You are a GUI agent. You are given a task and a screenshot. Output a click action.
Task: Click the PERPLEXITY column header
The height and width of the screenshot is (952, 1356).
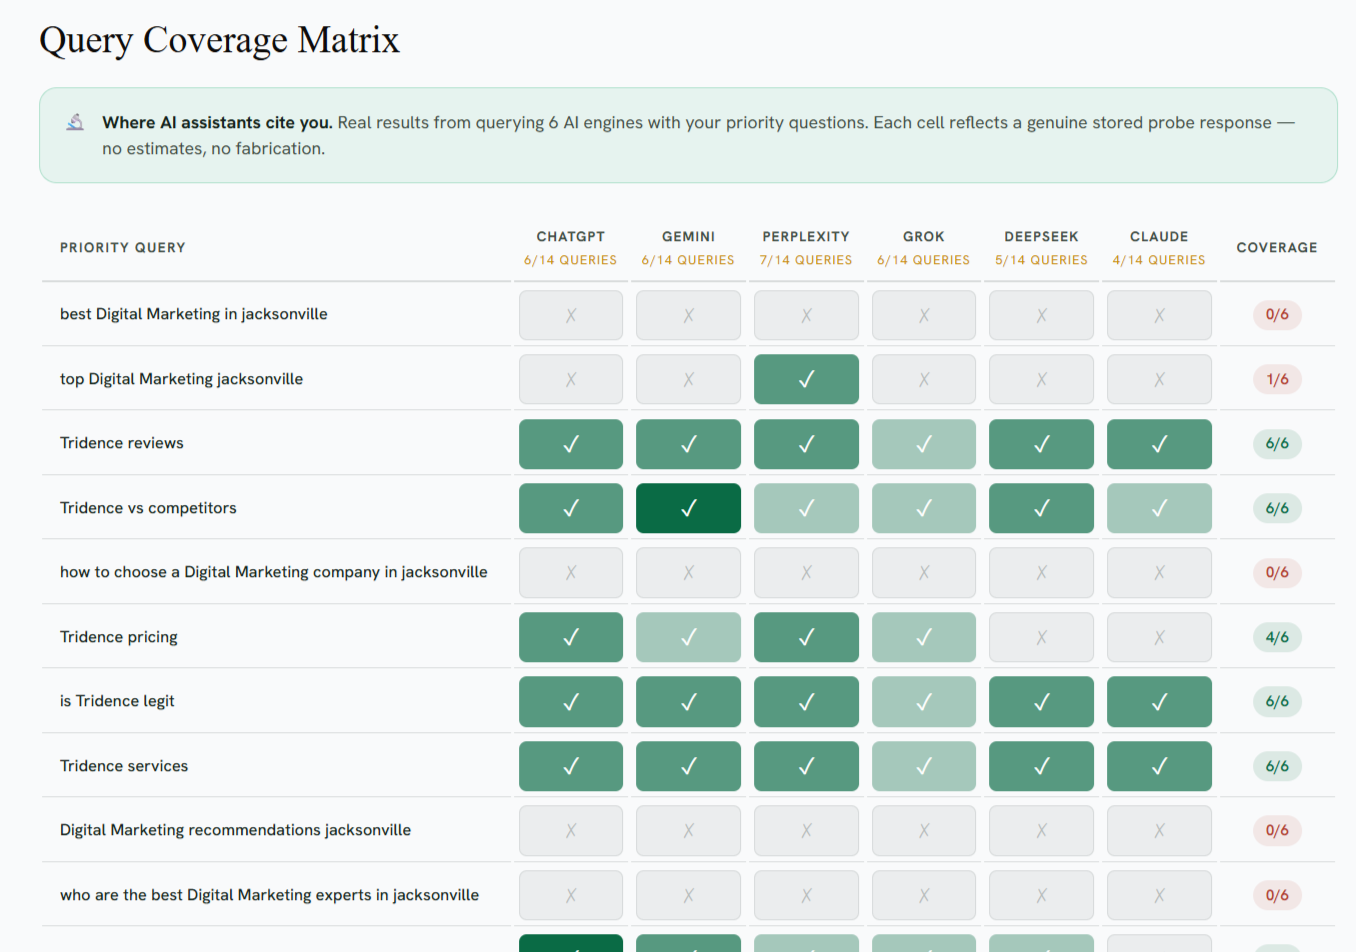point(806,237)
